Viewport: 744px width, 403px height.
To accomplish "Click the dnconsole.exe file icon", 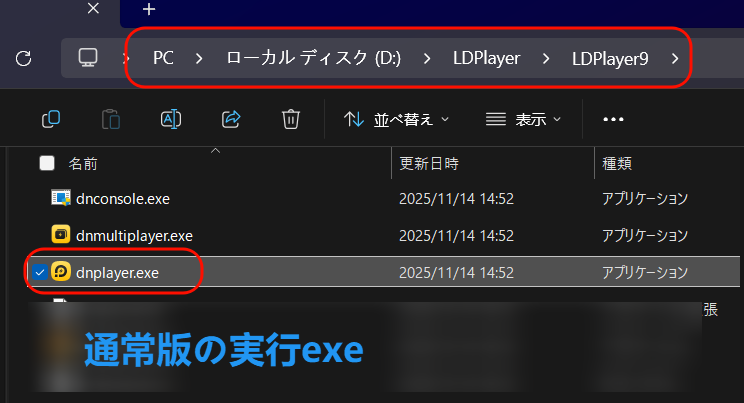I will pyautogui.click(x=61, y=198).
